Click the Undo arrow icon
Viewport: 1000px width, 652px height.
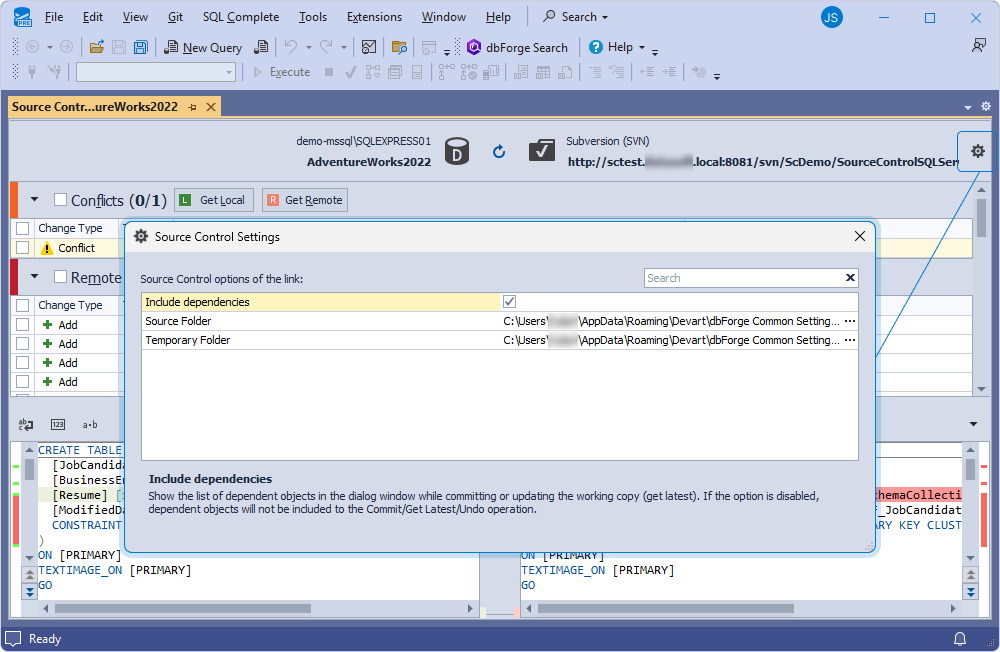point(291,47)
